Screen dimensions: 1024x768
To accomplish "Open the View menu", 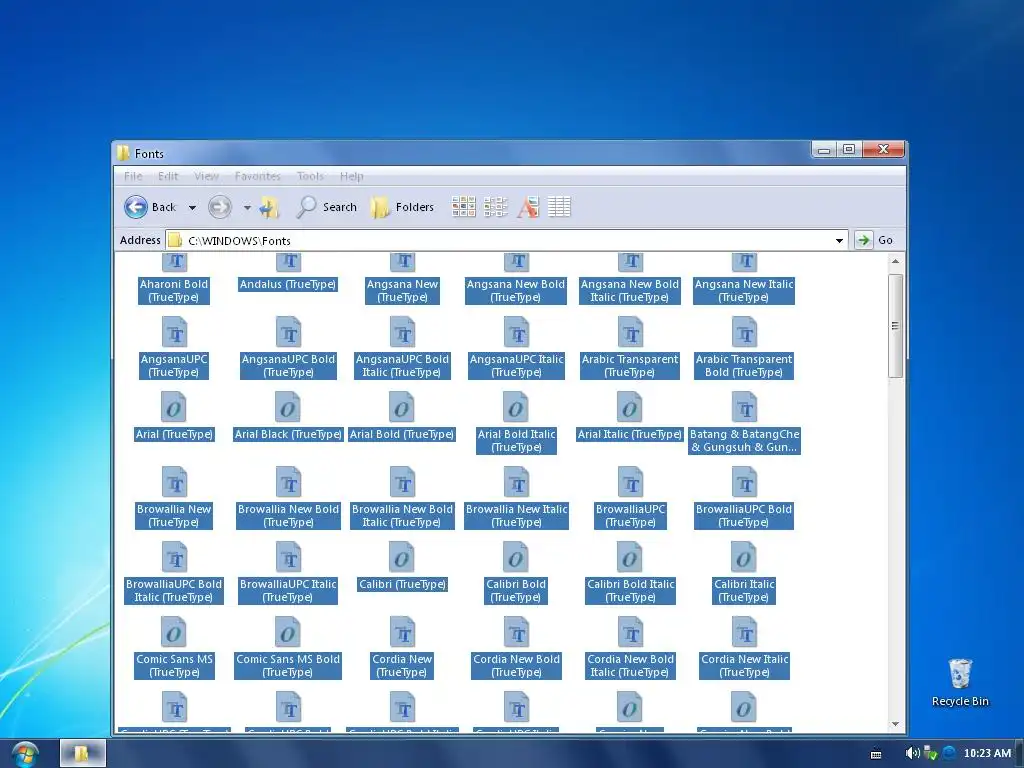I will coord(206,176).
